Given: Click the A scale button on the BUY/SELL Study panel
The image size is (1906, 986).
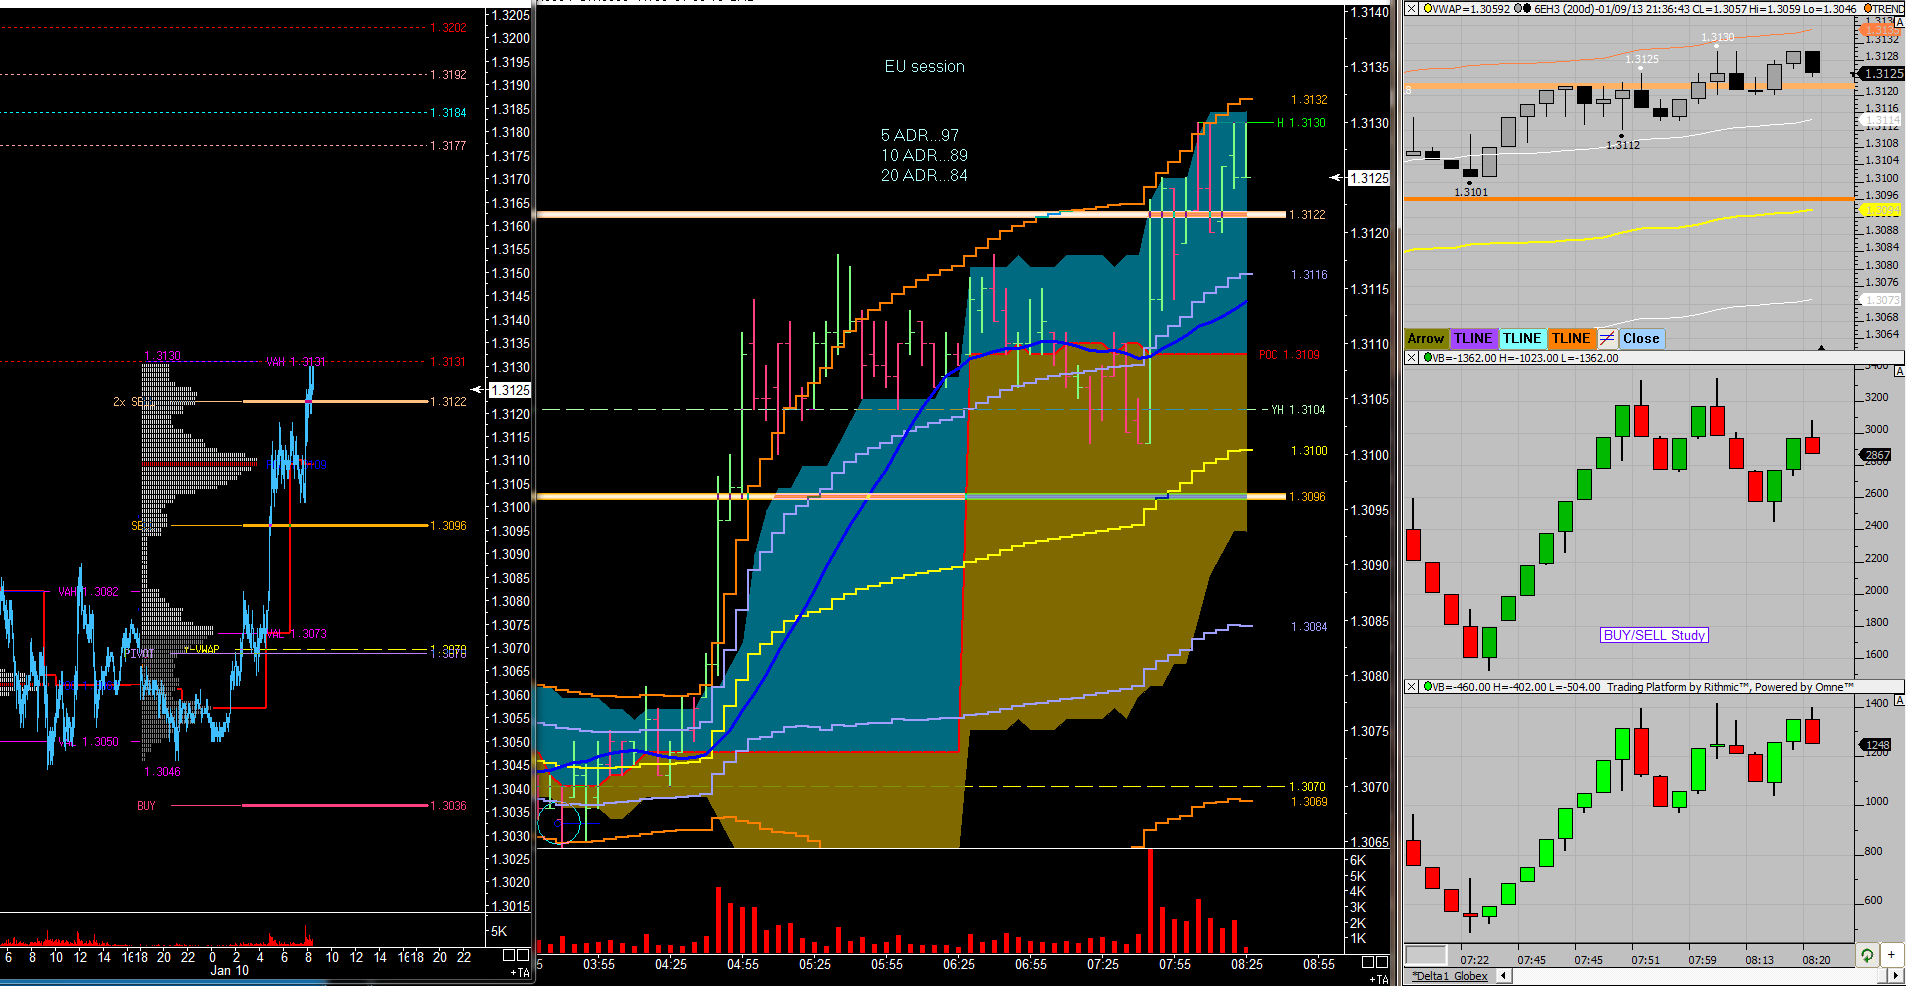Looking at the screenshot, I should tap(1899, 371).
